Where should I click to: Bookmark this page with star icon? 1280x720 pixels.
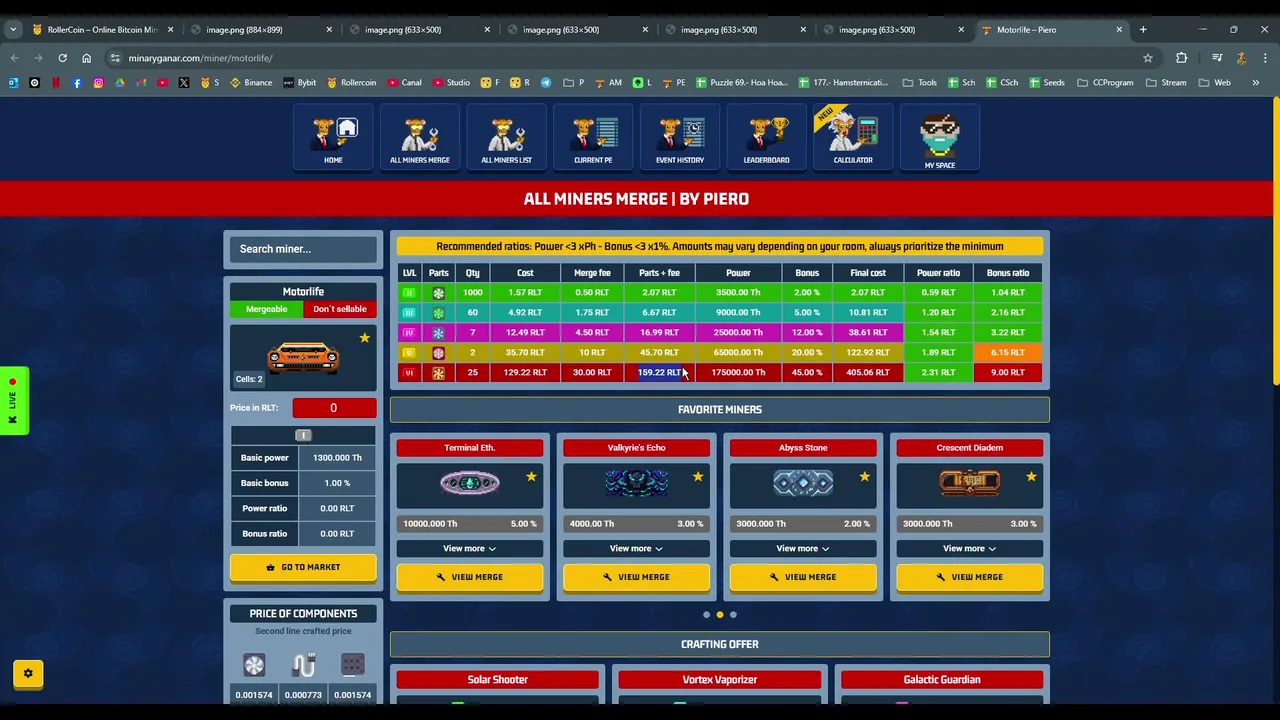pos(1148,58)
